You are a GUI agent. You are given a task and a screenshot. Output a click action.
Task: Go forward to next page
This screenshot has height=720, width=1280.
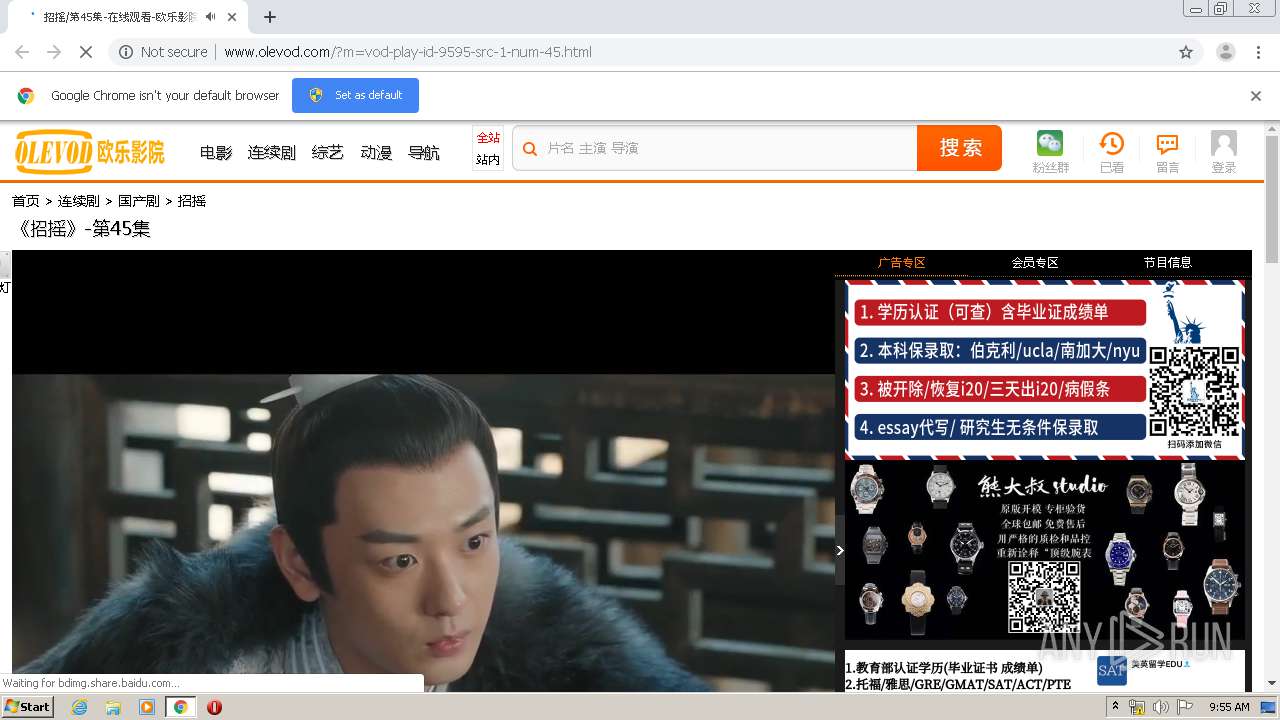pos(54,52)
